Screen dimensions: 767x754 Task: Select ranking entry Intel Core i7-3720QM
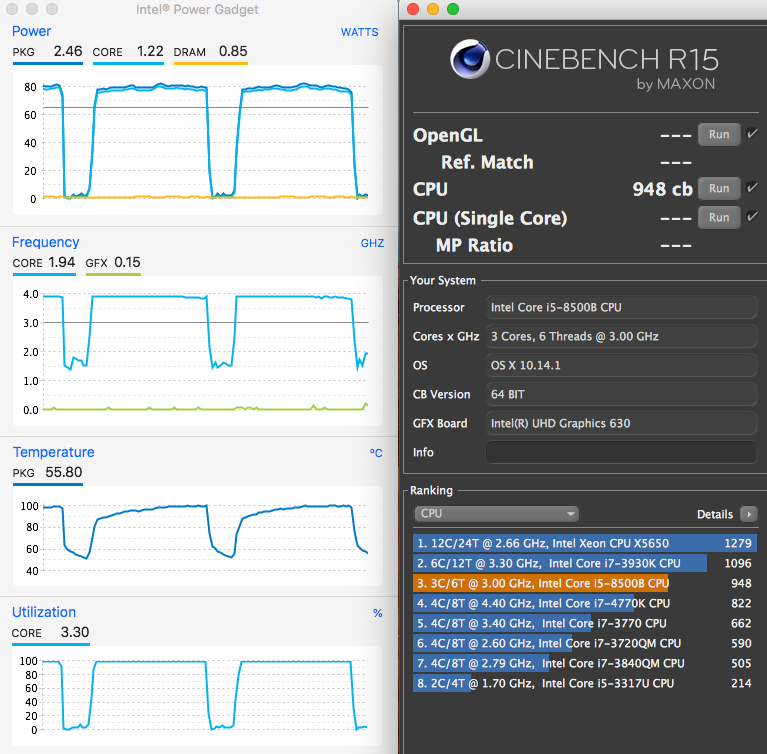pos(585,643)
